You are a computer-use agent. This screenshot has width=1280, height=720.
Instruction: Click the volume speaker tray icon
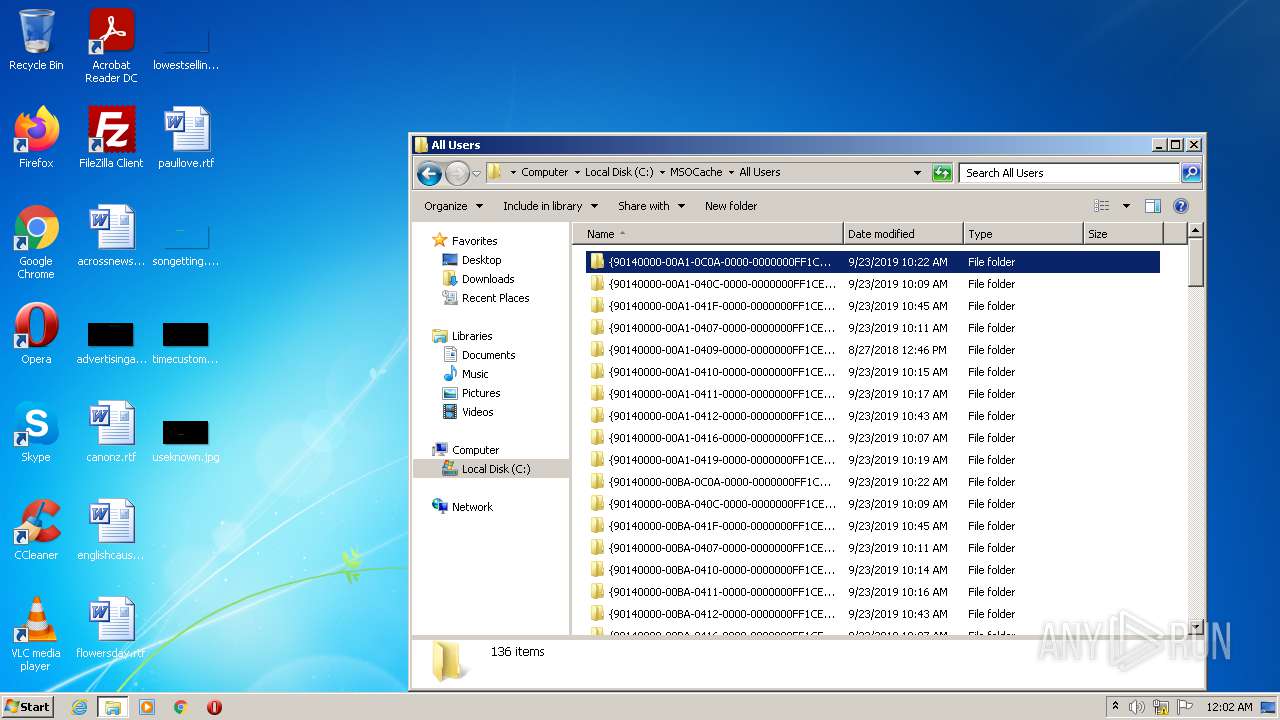pos(1137,707)
